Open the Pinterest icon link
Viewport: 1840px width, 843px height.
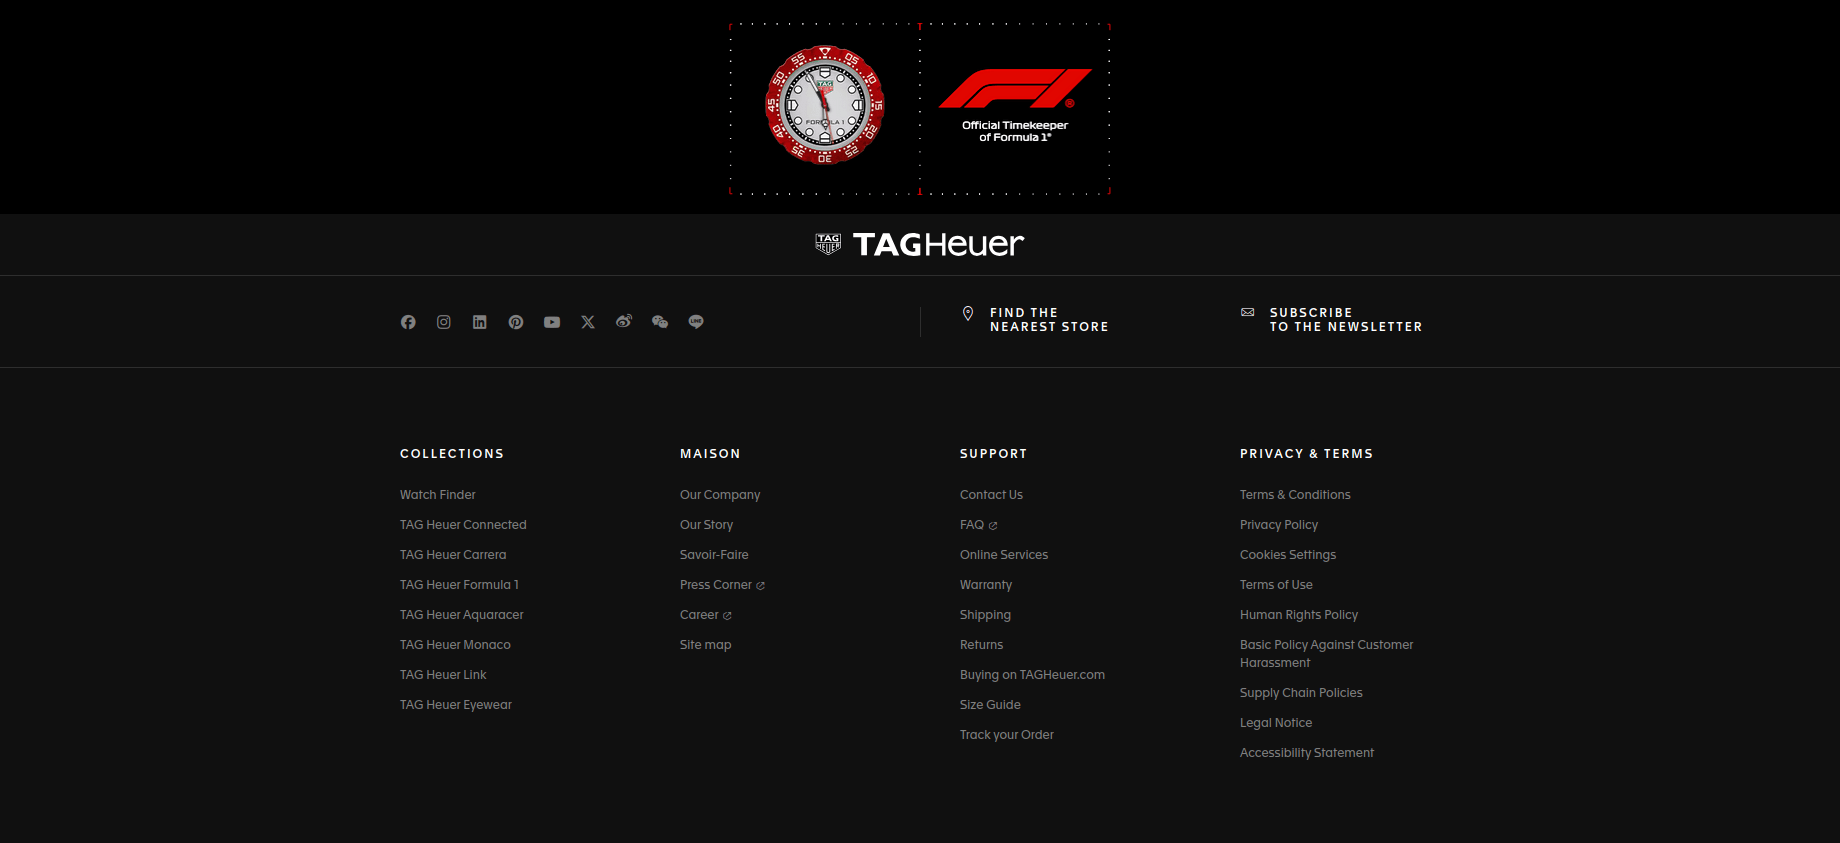[x=516, y=322]
